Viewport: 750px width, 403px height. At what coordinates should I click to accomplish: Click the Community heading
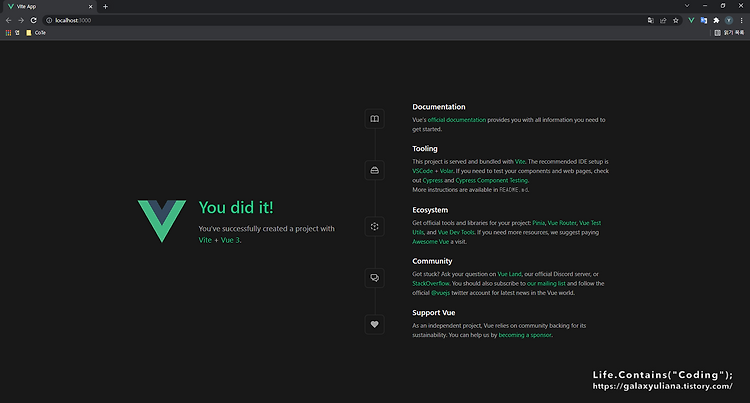click(x=432, y=261)
